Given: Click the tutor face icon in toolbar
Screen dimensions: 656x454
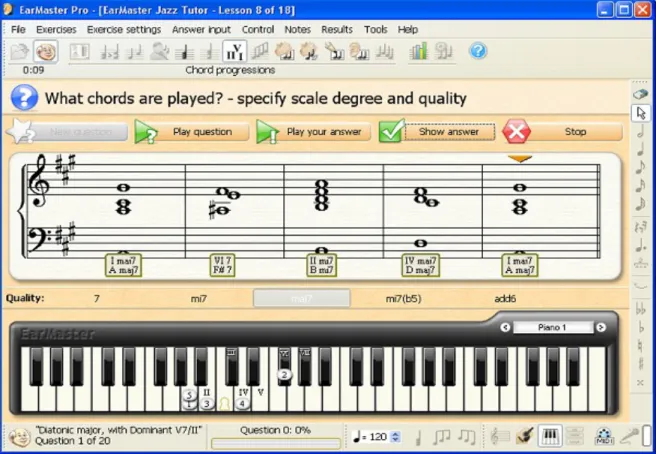Looking at the screenshot, I should (45, 51).
